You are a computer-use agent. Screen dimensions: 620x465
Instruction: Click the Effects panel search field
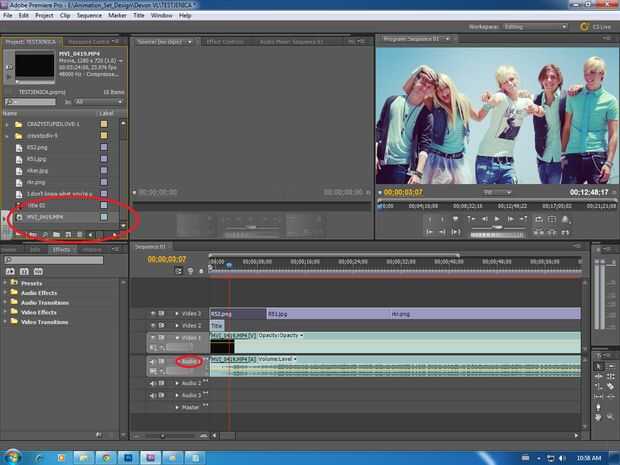pyautogui.click(x=54, y=260)
